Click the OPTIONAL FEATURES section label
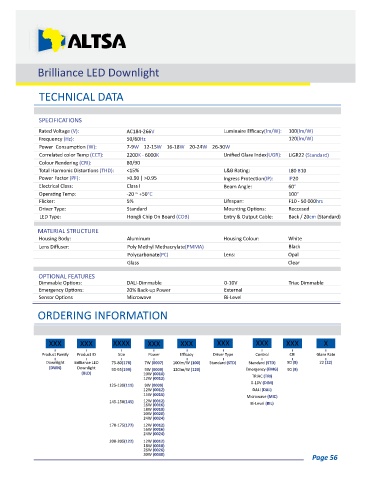 coord(67,276)
